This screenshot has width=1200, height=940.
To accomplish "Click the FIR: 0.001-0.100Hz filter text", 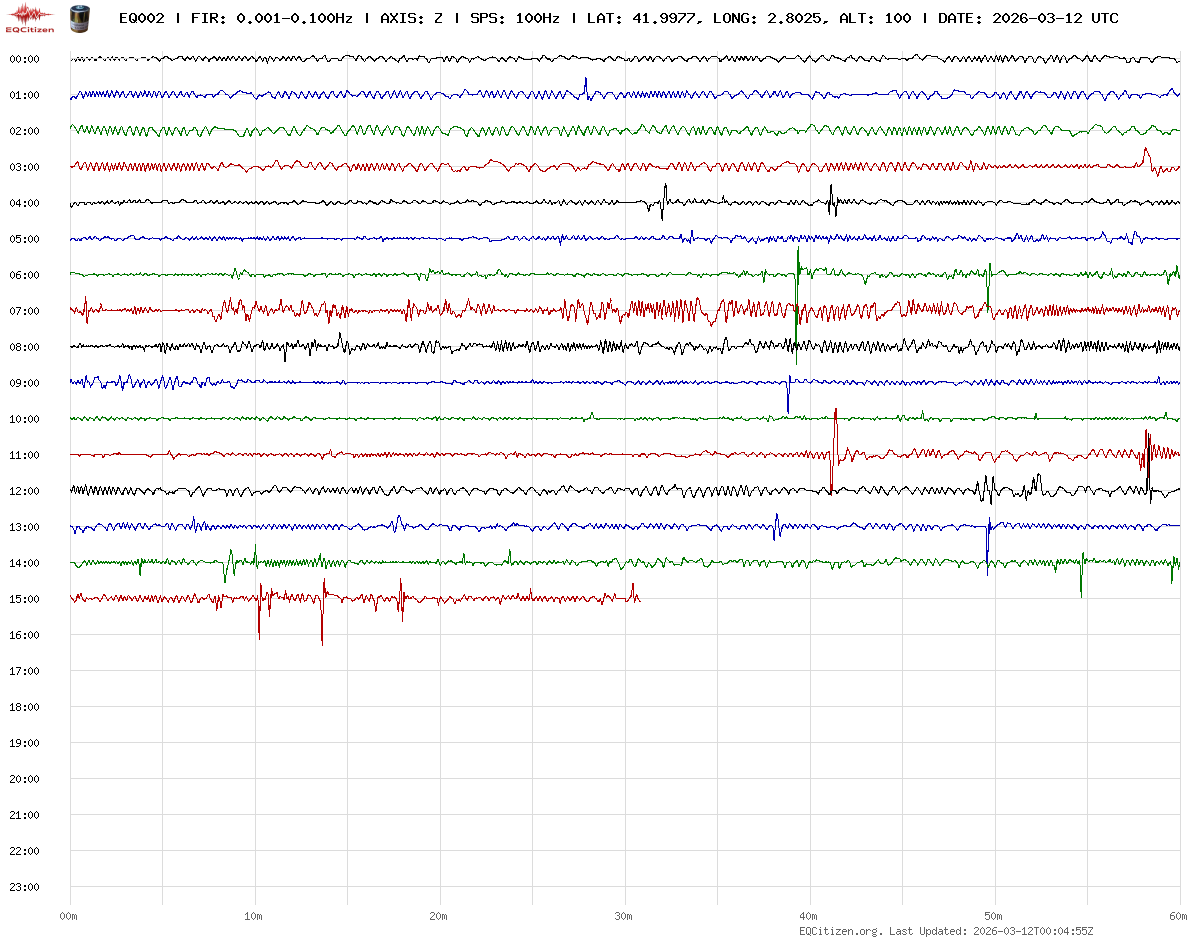I will pyautogui.click(x=271, y=18).
